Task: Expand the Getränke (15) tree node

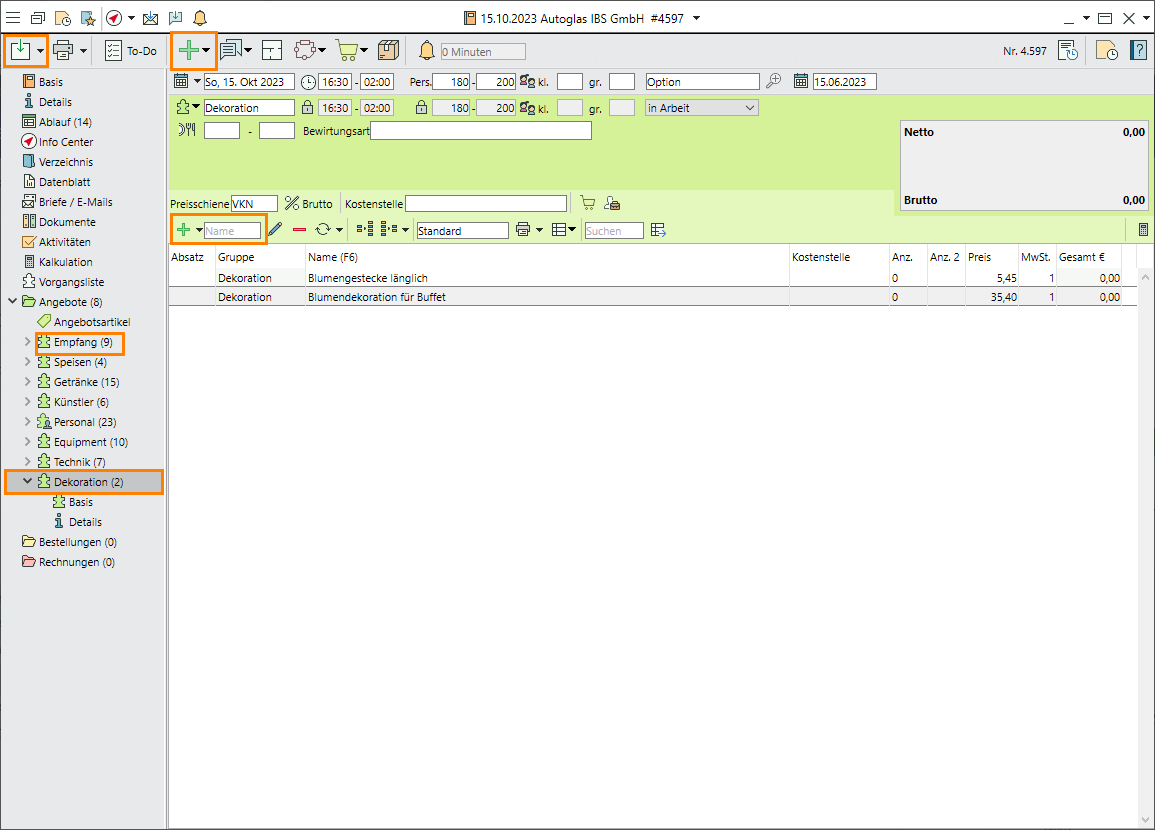Action: [27, 382]
